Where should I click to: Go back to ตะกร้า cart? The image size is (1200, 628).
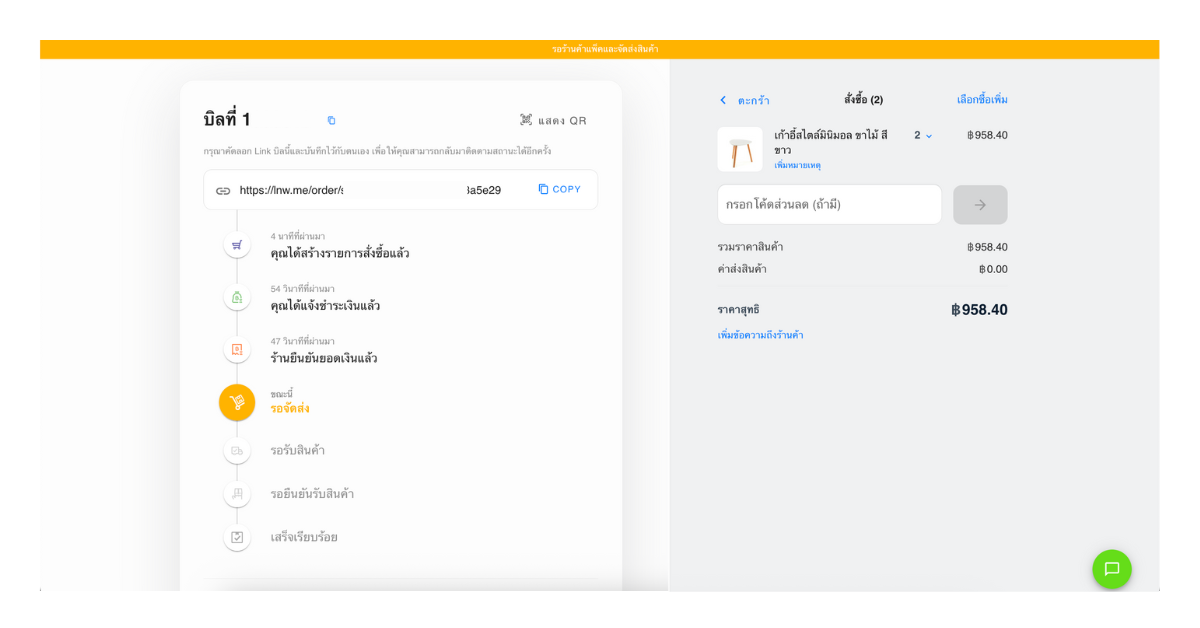(744, 100)
